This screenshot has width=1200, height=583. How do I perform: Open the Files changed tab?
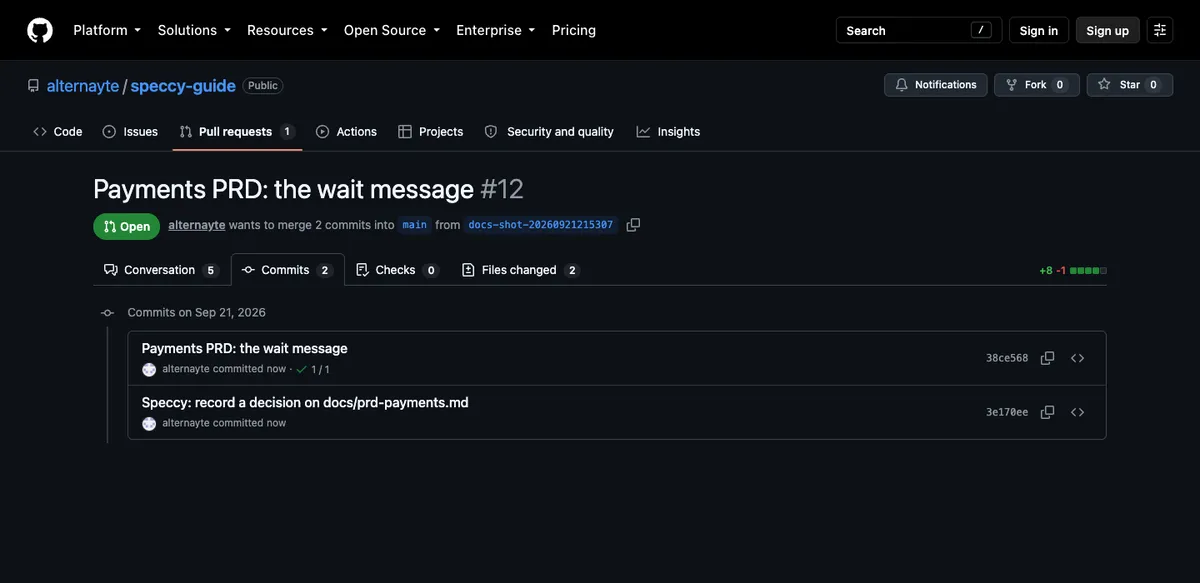click(x=520, y=270)
